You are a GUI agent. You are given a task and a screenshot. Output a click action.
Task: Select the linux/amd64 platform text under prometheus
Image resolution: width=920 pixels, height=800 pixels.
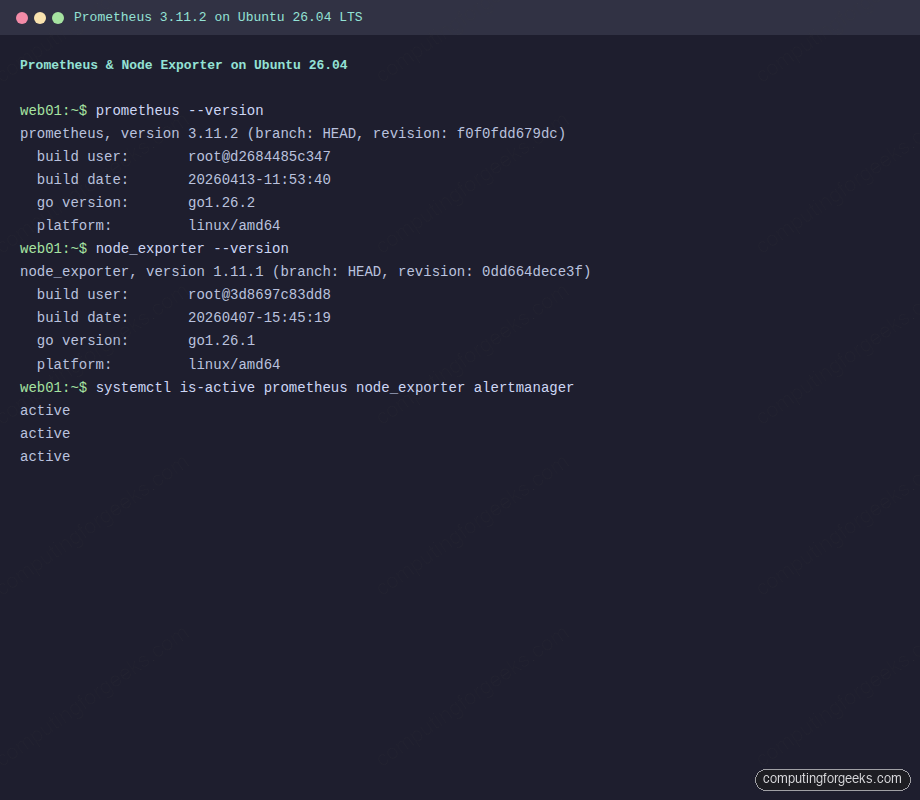click(235, 225)
